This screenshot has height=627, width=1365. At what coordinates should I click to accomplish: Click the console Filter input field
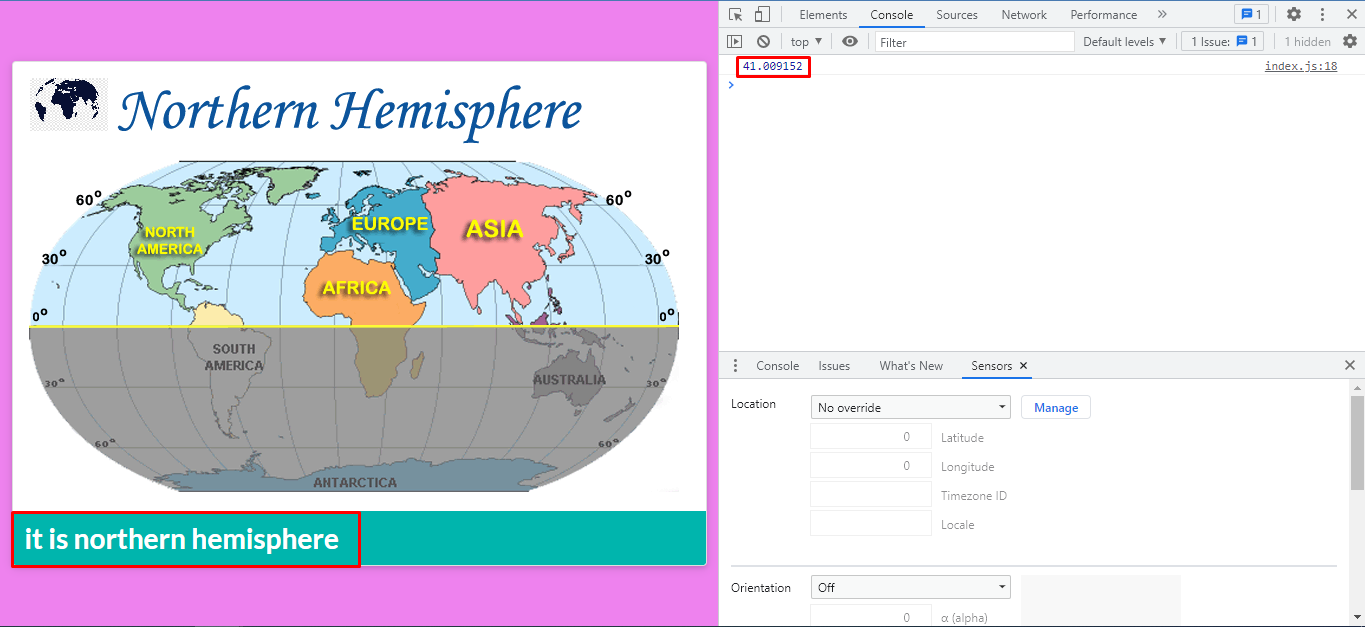coord(975,41)
